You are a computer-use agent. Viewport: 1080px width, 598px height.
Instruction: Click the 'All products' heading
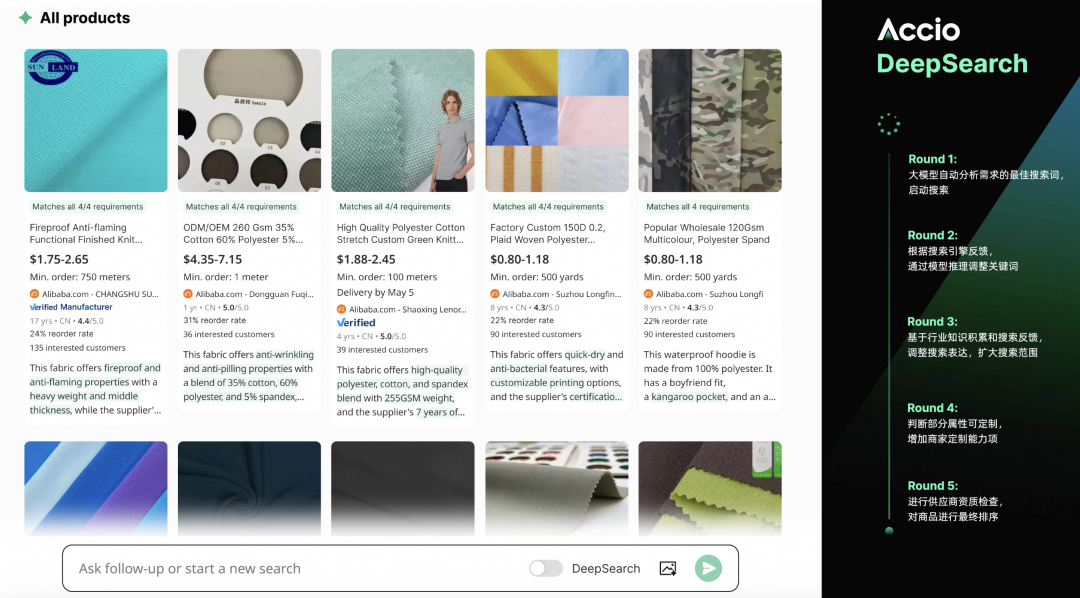coord(85,18)
